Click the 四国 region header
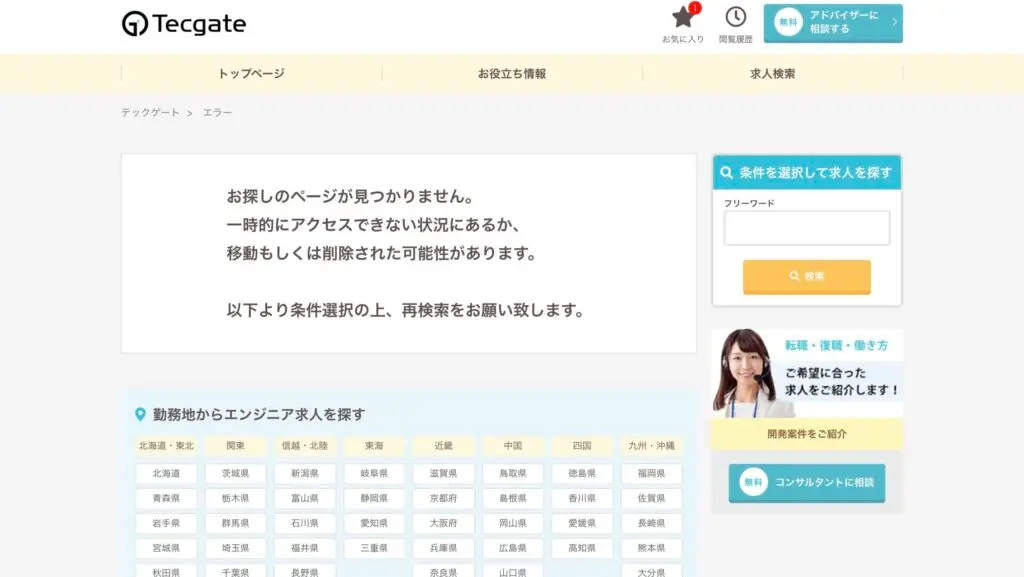The width and height of the screenshot is (1024, 577). point(582,446)
